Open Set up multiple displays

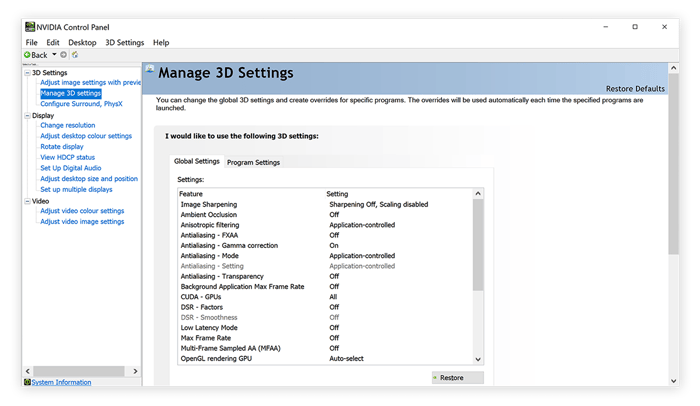tap(76, 189)
